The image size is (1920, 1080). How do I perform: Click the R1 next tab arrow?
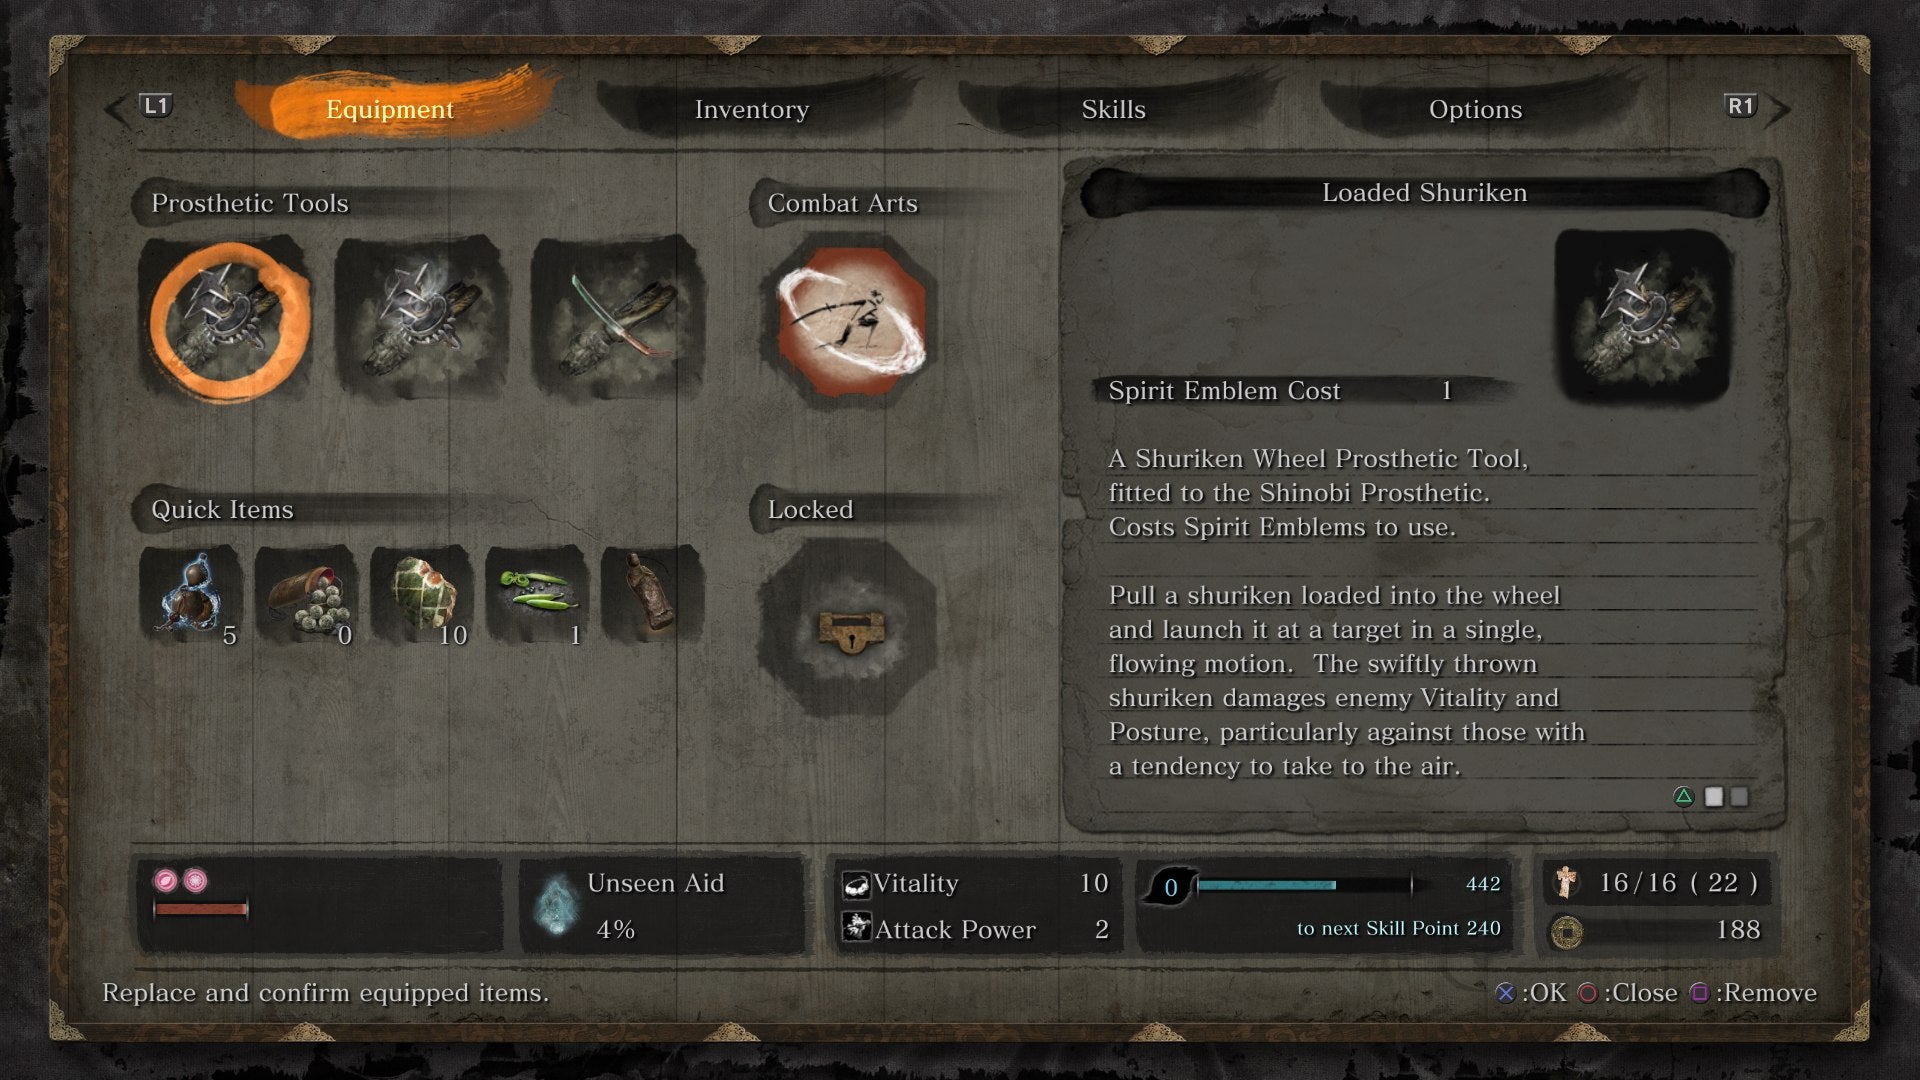point(1757,108)
